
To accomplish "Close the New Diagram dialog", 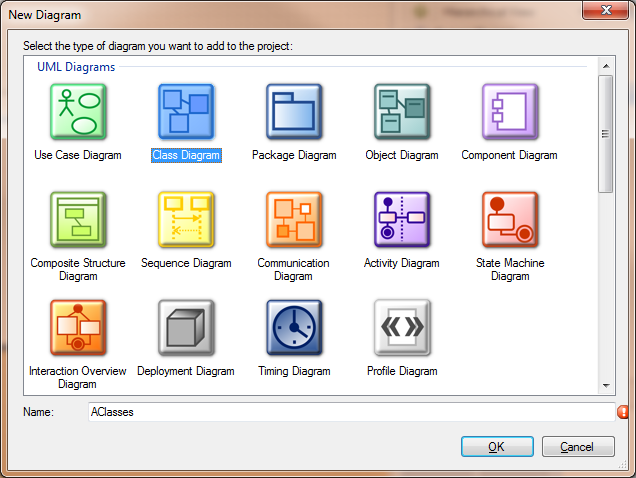I will pyautogui.click(x=606, y=10).
